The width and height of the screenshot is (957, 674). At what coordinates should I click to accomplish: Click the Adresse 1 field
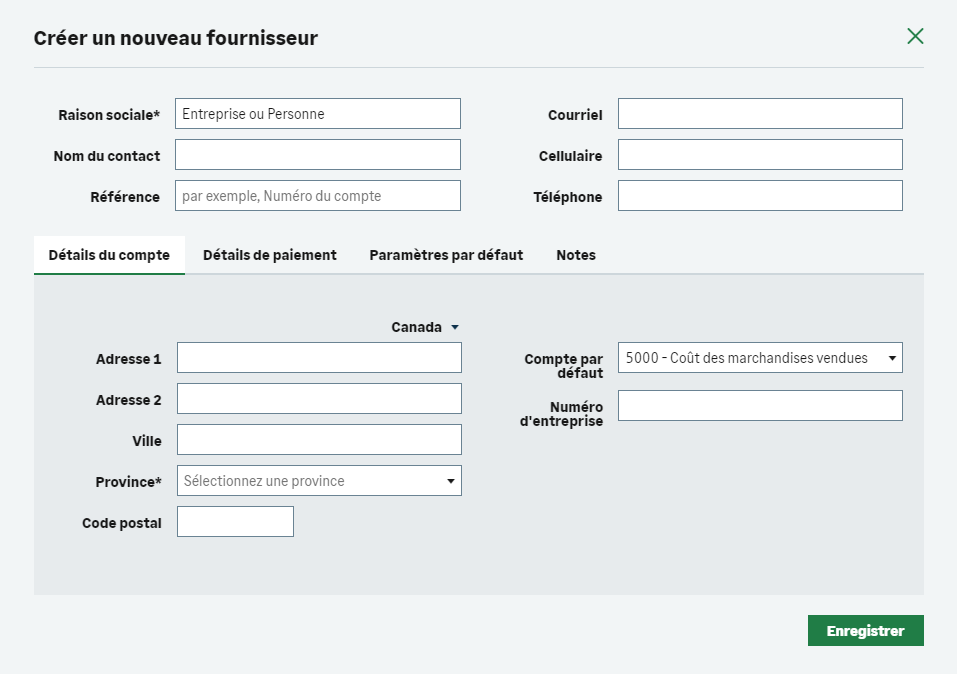pos(319,358)
